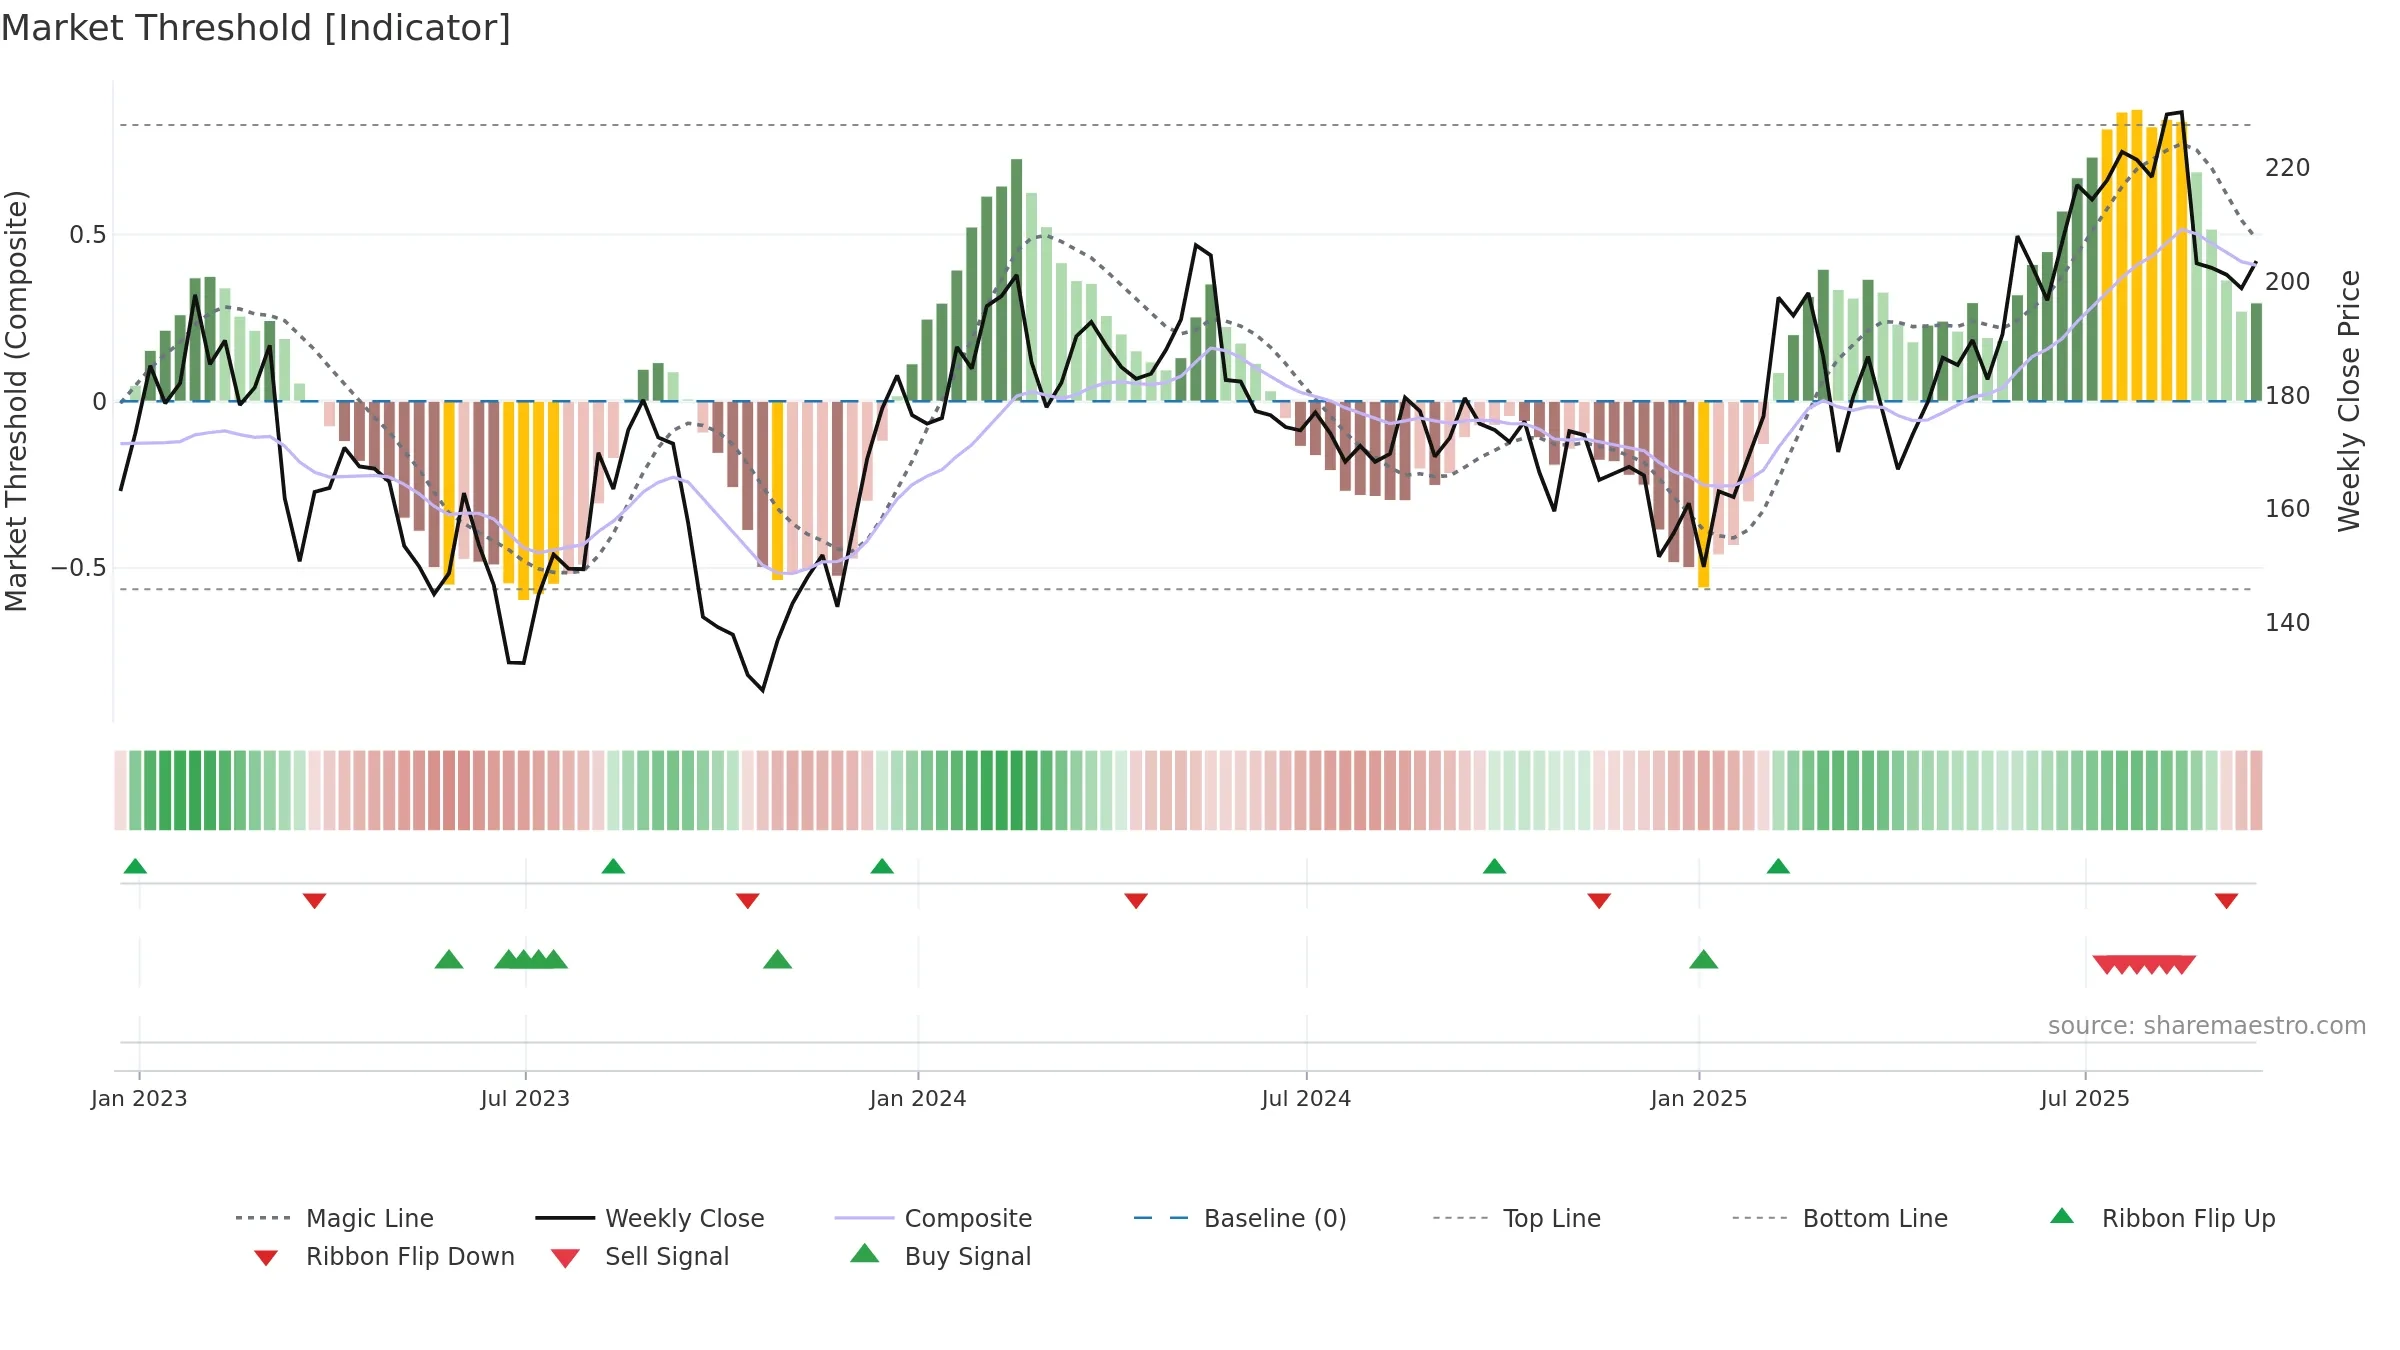Screen dimensions: 2400x1350
Task: Click the Market Threshold (Composite) axis title
Action: (16, 401)
